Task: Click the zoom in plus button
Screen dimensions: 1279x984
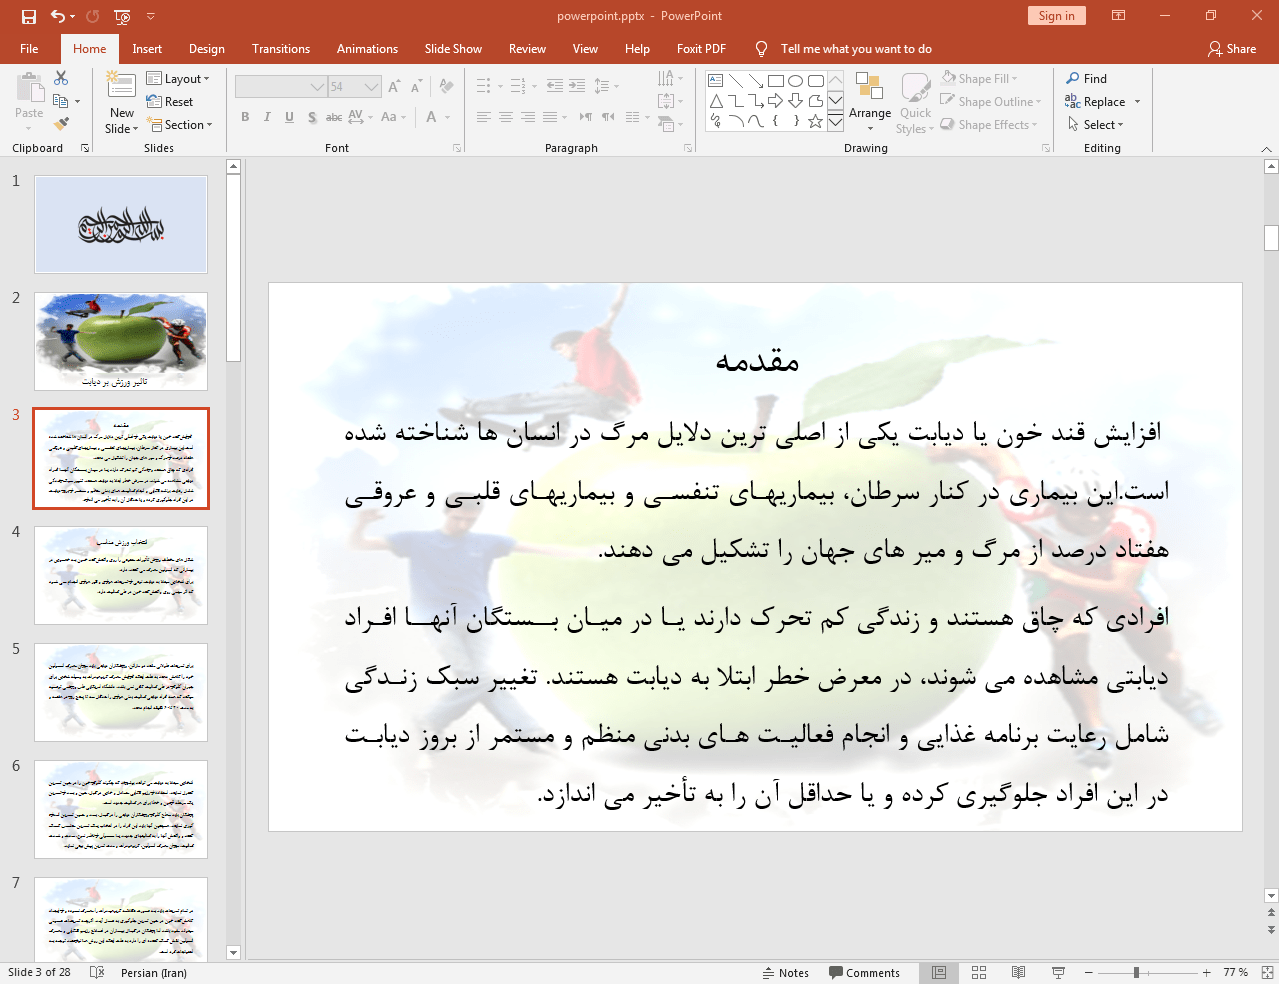Action: [1207, 973]
